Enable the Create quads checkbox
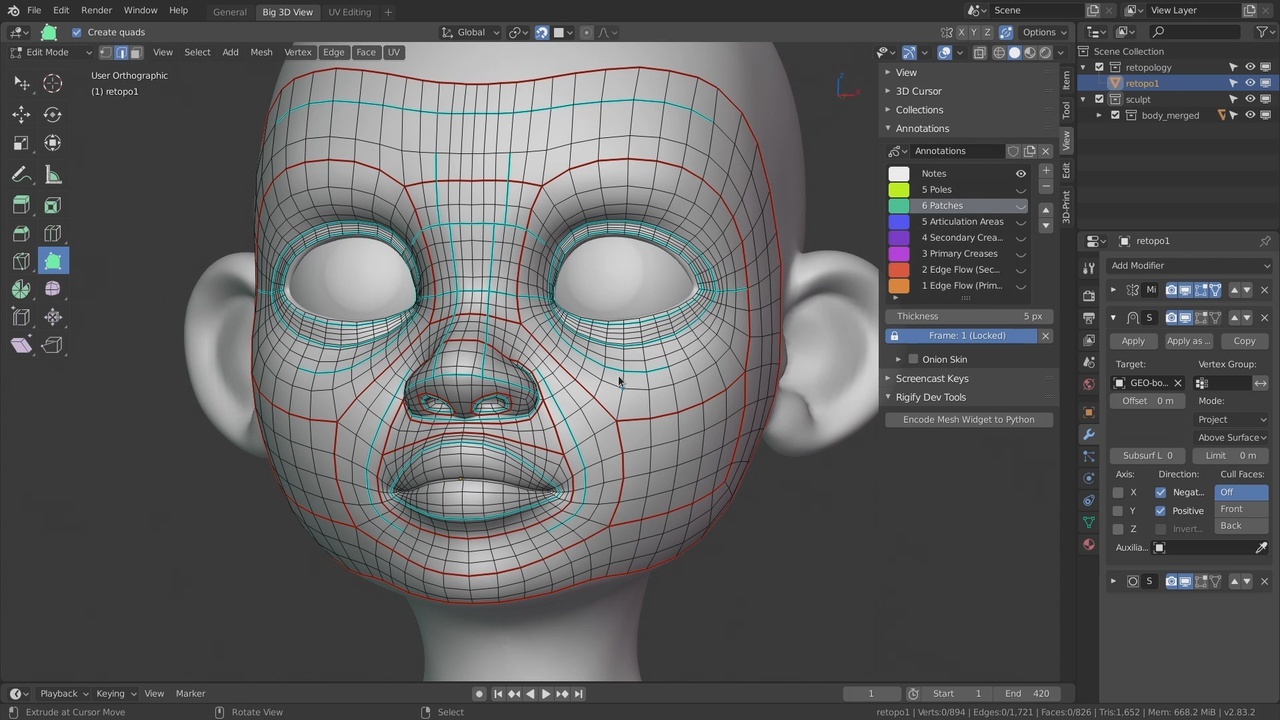The width and height of the screenshot is (1280, 720). click(x=76, y=32)
